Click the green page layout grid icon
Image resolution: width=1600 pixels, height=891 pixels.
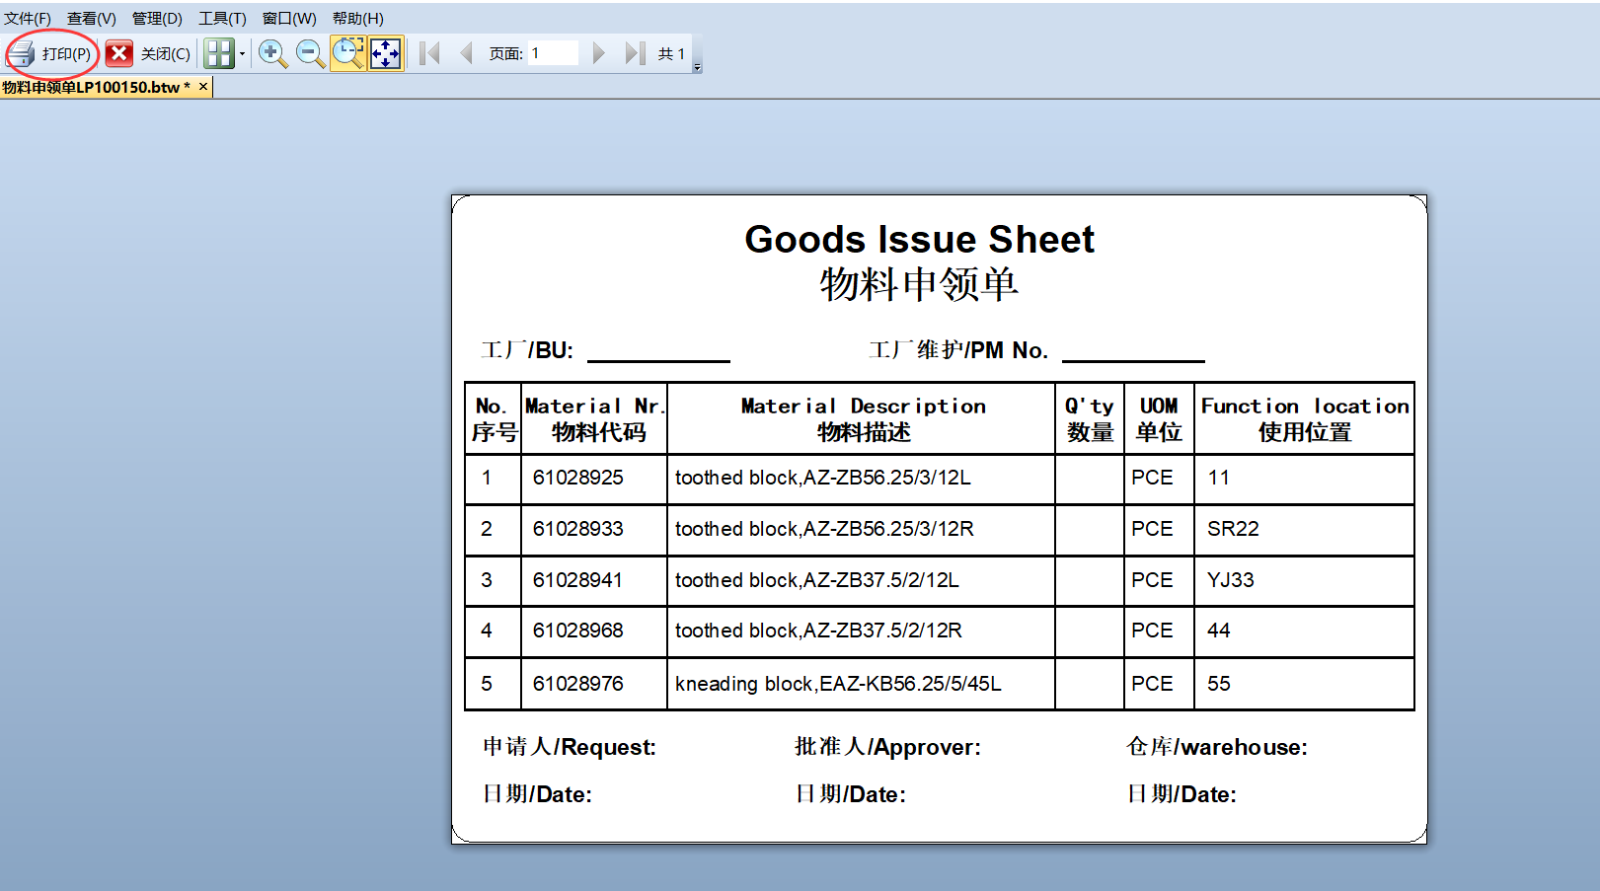click(x=218, y=54)
